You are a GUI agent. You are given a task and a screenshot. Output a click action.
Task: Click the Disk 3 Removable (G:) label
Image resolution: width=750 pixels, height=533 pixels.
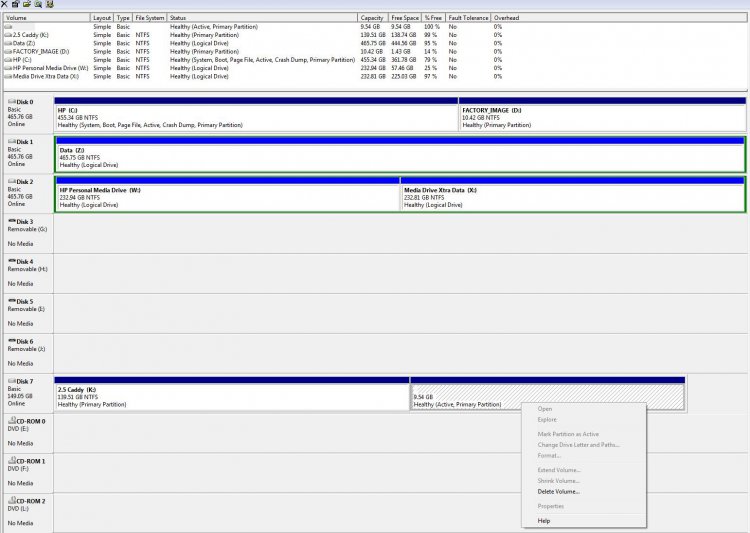point(27,229)
